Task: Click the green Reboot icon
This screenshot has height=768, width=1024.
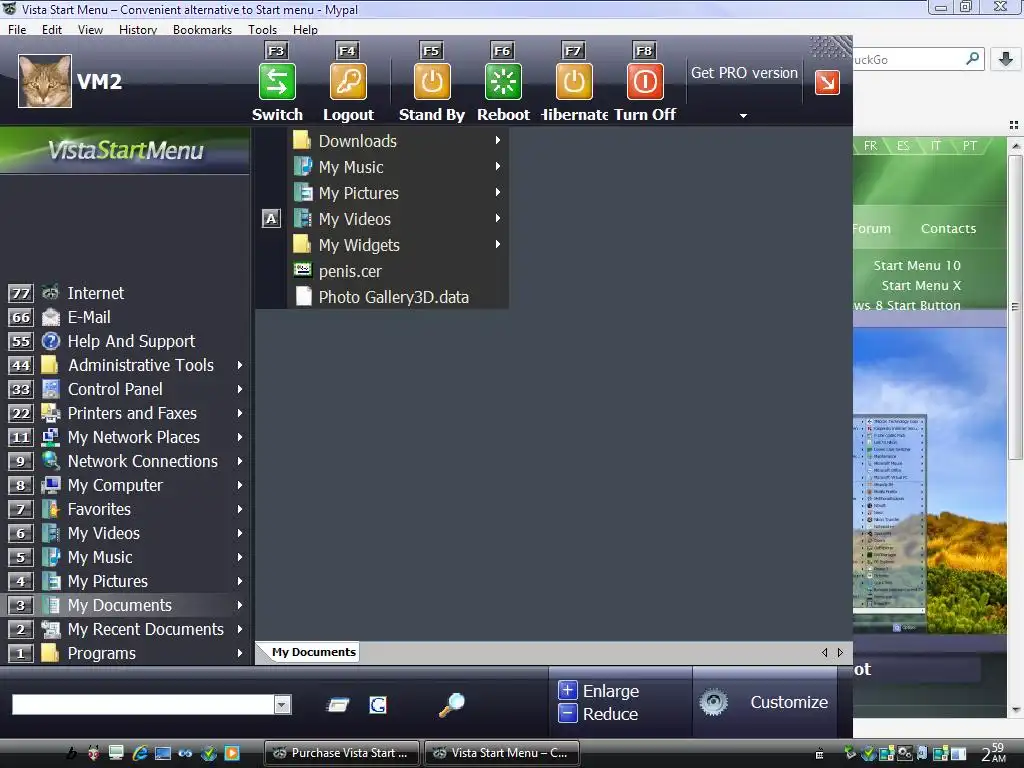Action: pyautogui.click(x=503, y=82)
